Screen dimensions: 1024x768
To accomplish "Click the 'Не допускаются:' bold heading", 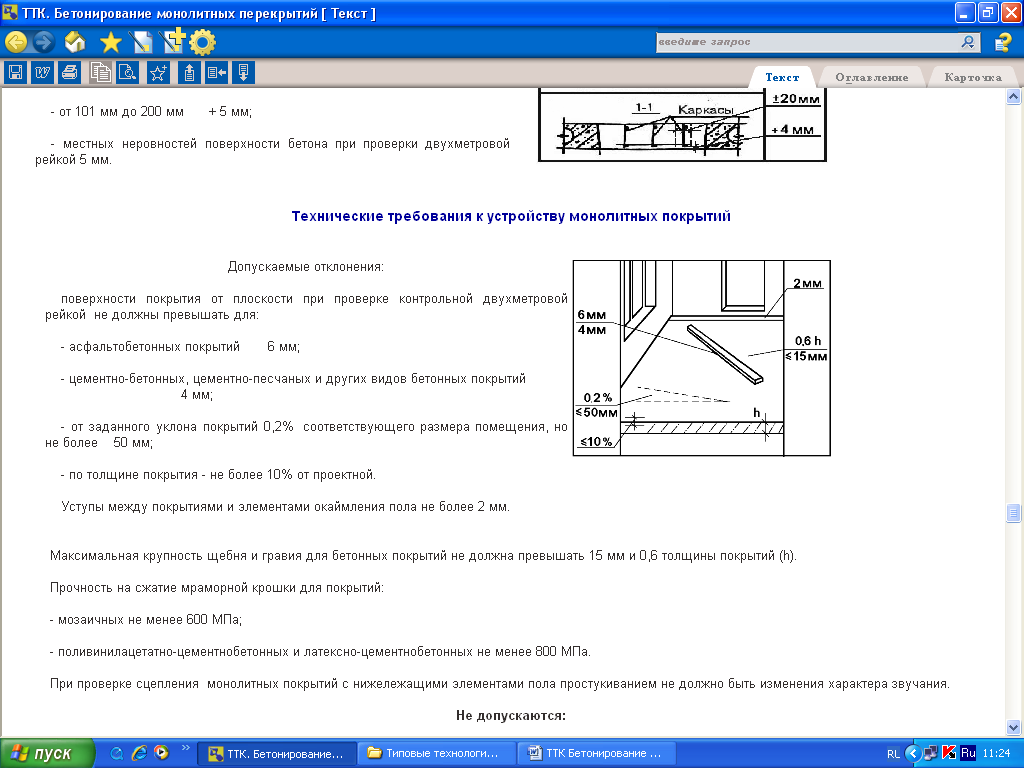I will point(511,715).
